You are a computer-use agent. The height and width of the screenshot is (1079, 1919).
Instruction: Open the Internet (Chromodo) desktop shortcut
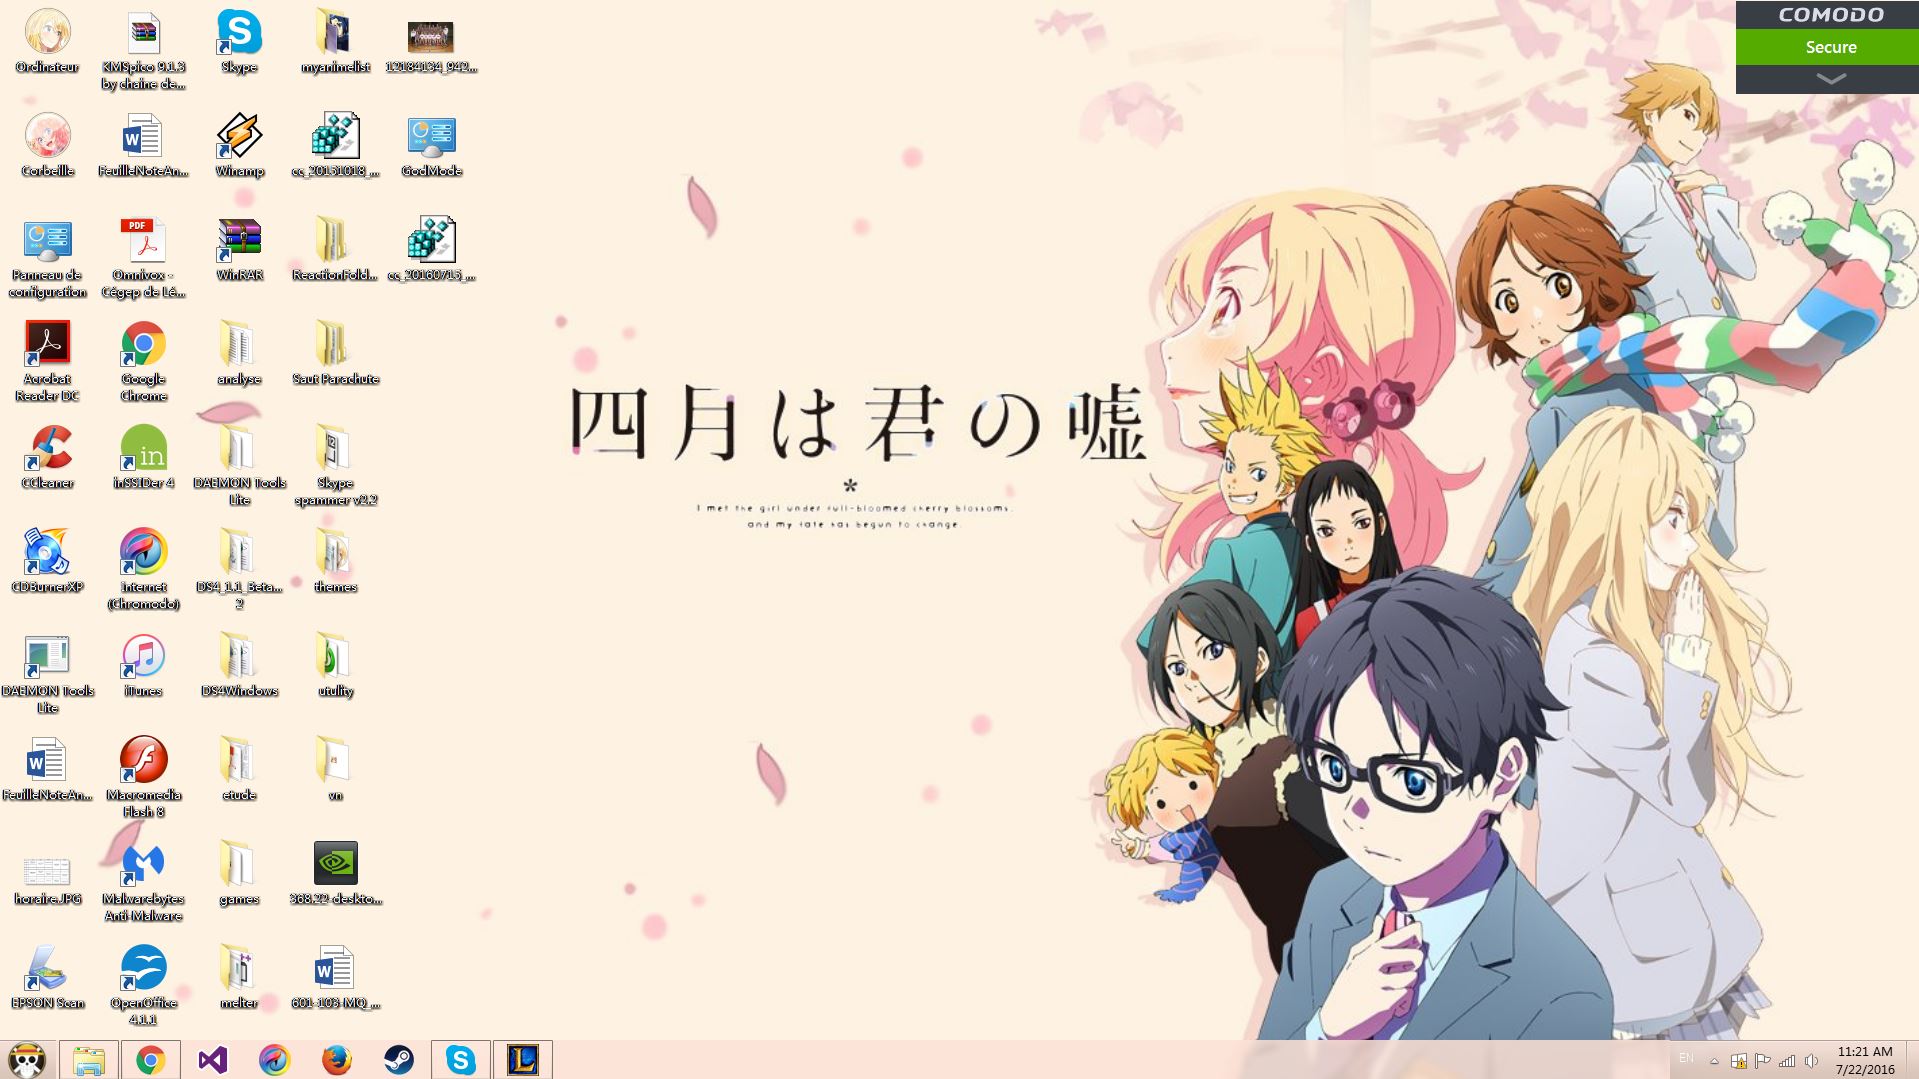point(143,570)
